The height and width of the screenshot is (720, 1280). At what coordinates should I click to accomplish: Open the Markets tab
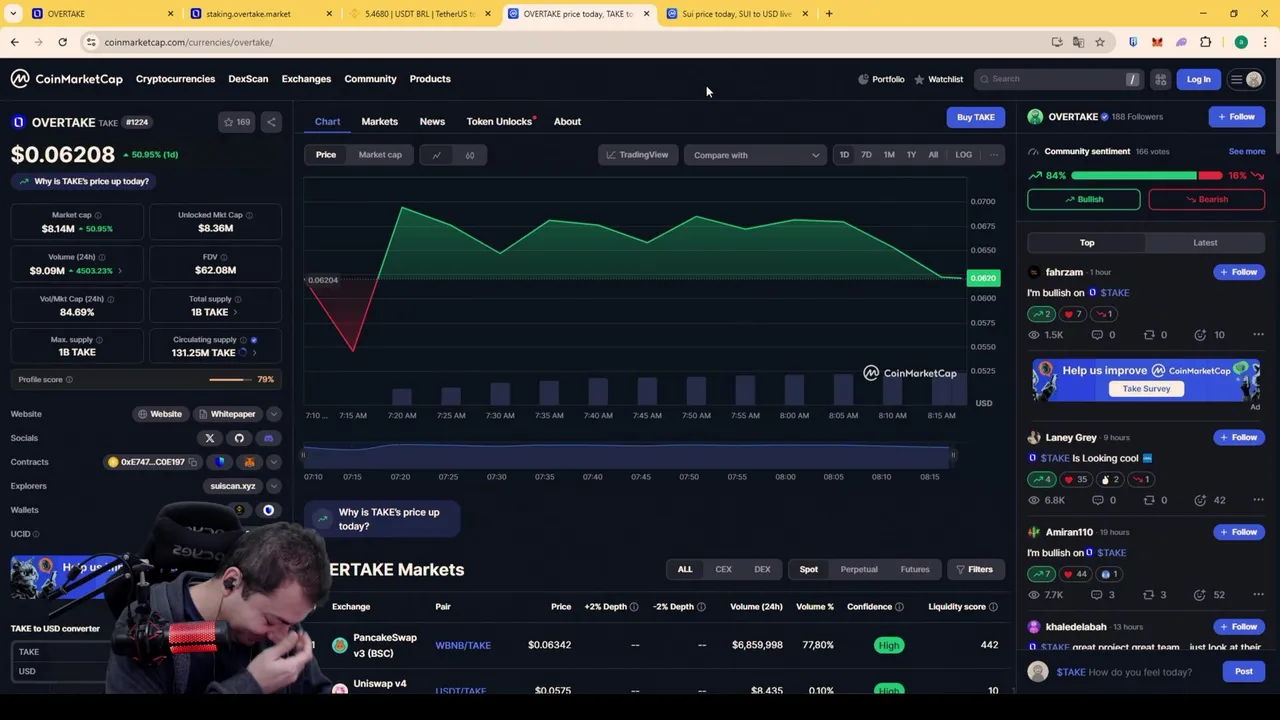click(x=379, y=121)
